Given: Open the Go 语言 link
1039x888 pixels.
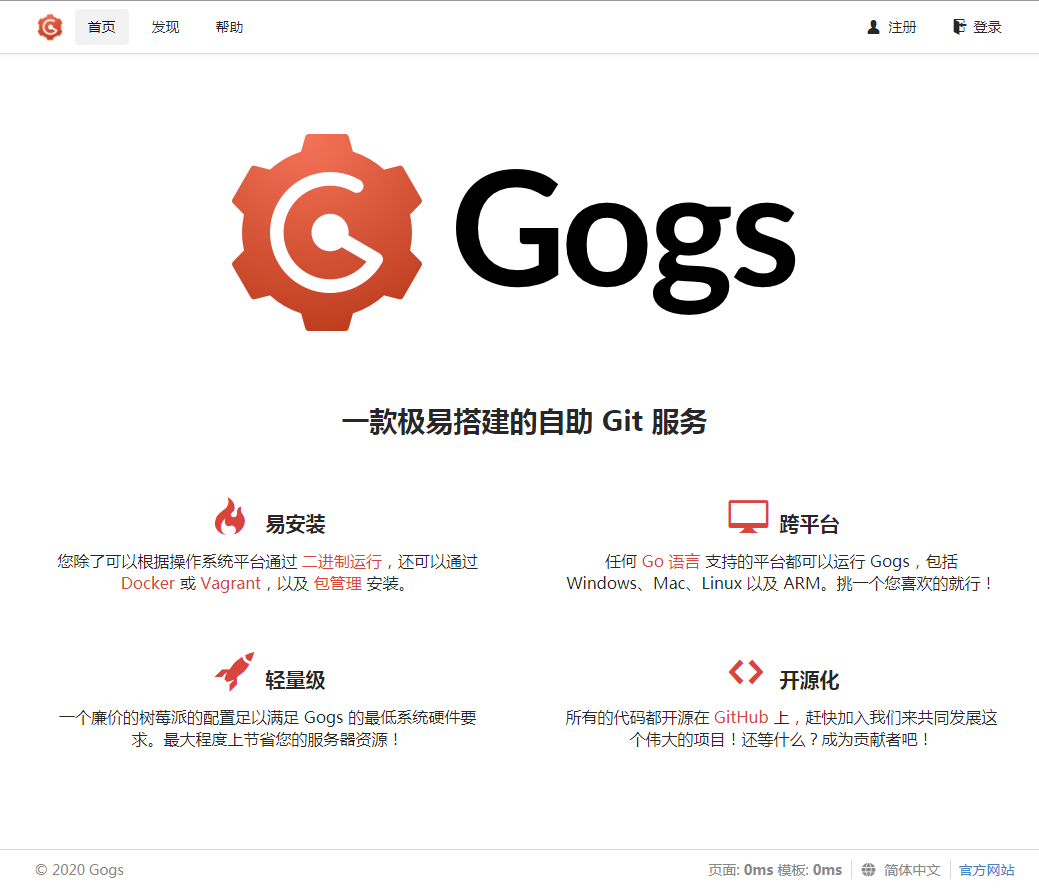Looking at the screenshot, I should 671,562.
